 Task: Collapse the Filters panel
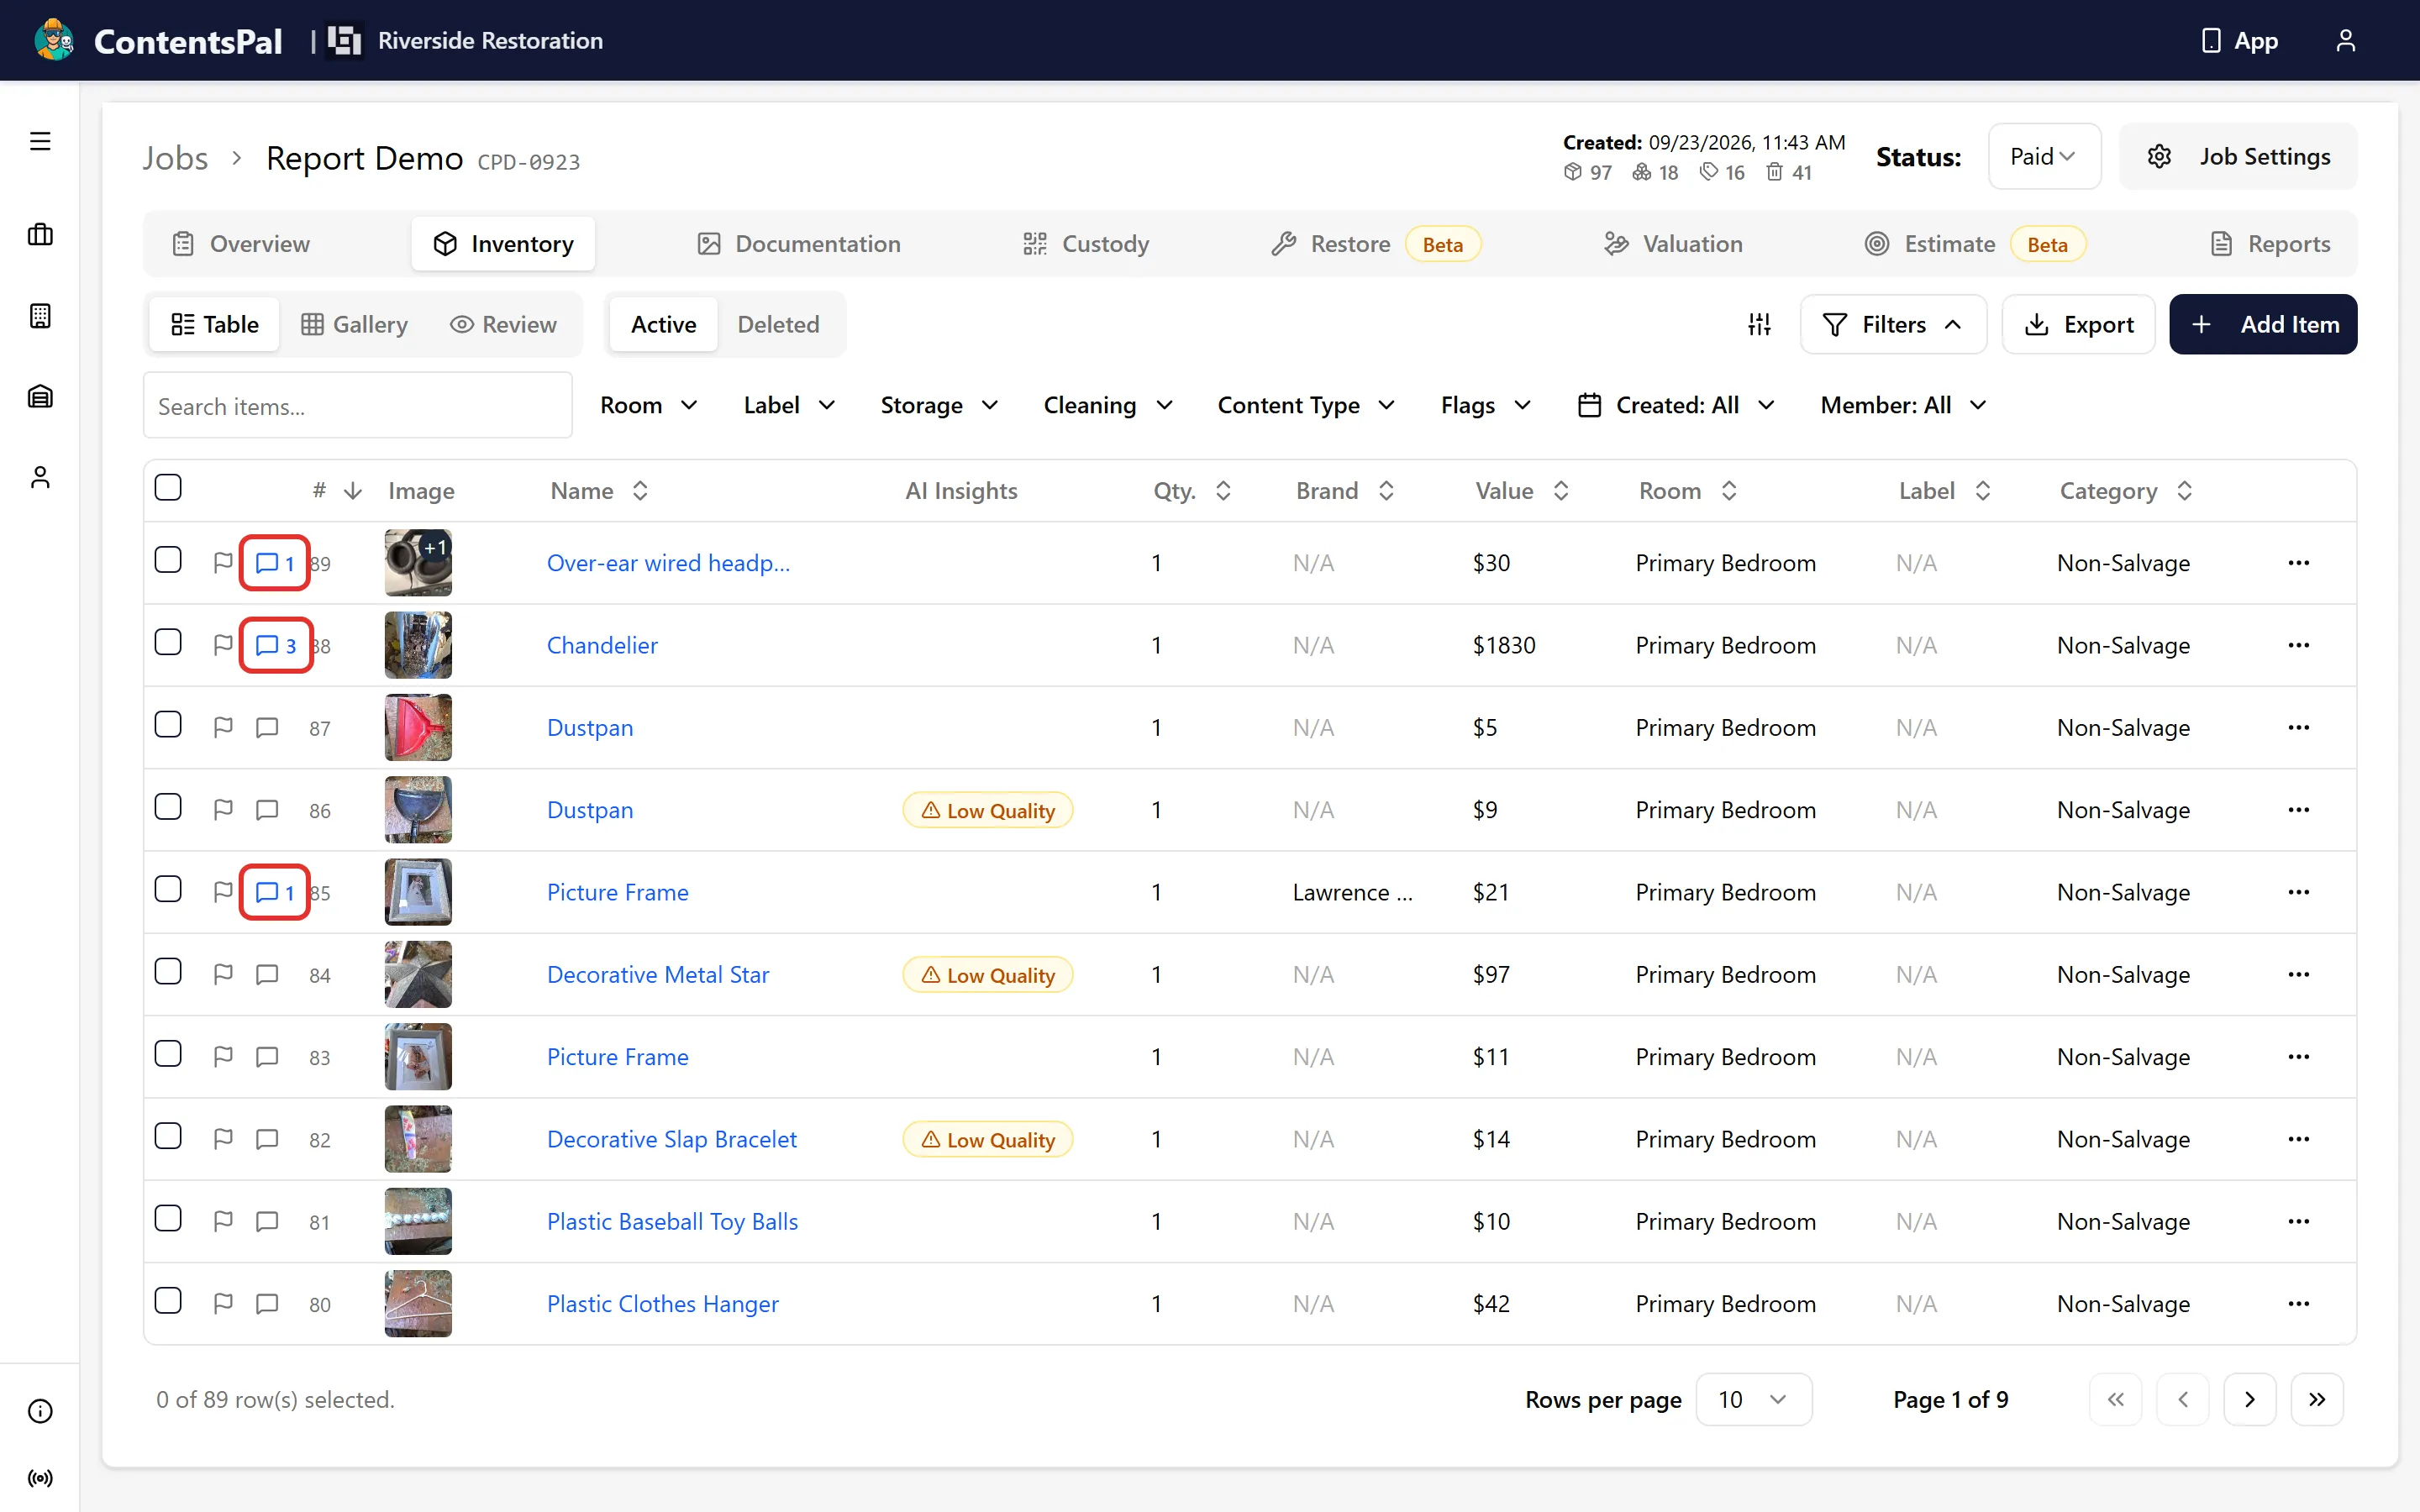tap(1893, 324)
